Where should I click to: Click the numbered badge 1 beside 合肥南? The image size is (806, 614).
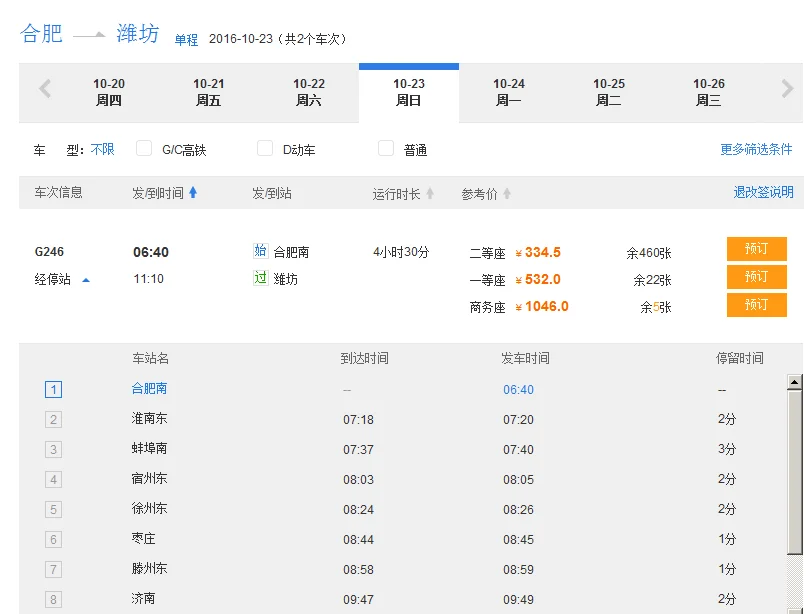54,389
